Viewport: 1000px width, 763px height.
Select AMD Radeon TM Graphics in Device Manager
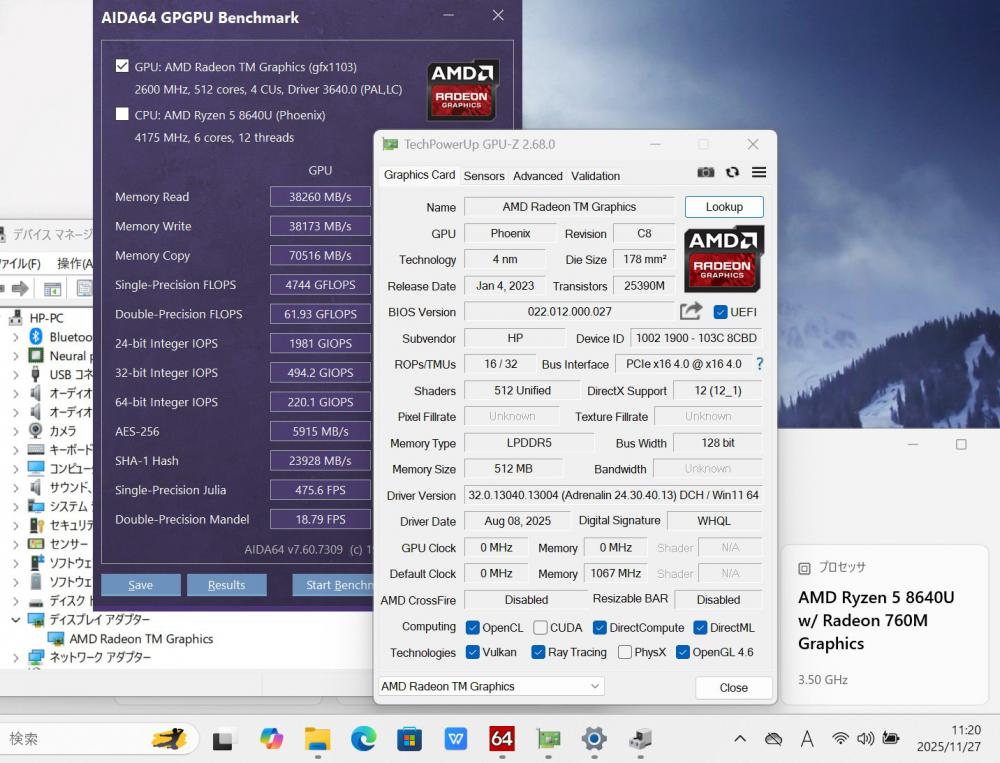pos(141,639)
